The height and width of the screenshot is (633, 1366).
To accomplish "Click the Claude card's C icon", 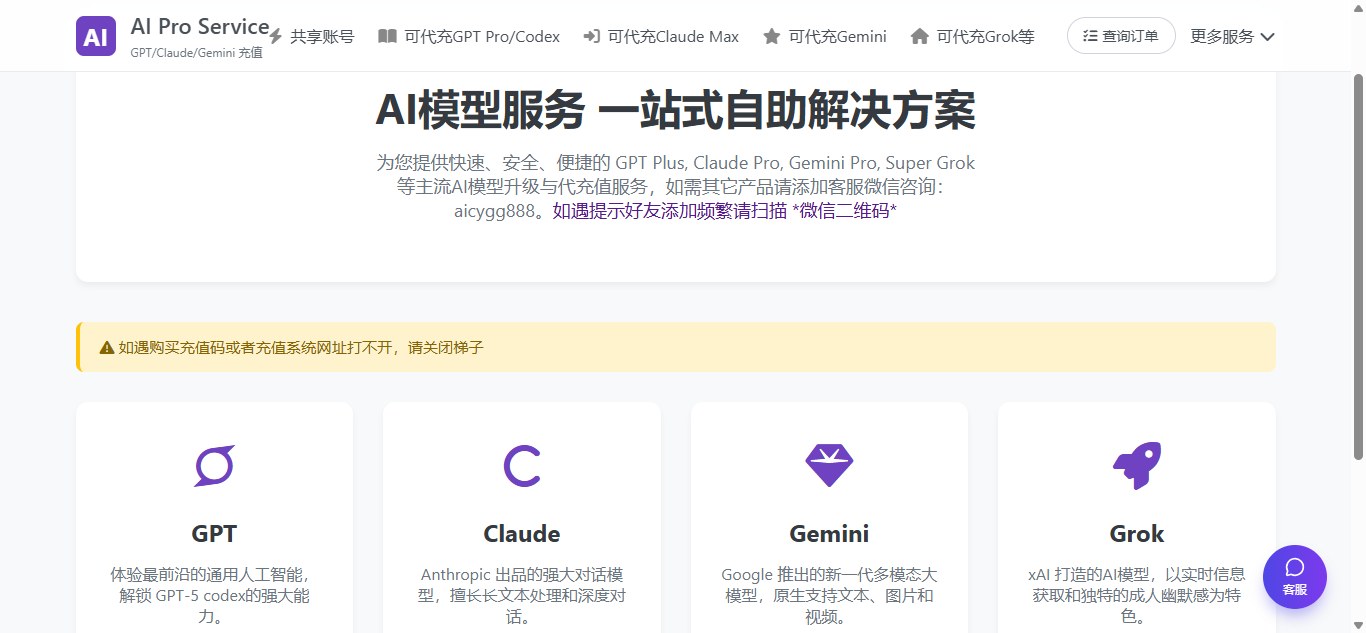I will click(x=521, y=465).
